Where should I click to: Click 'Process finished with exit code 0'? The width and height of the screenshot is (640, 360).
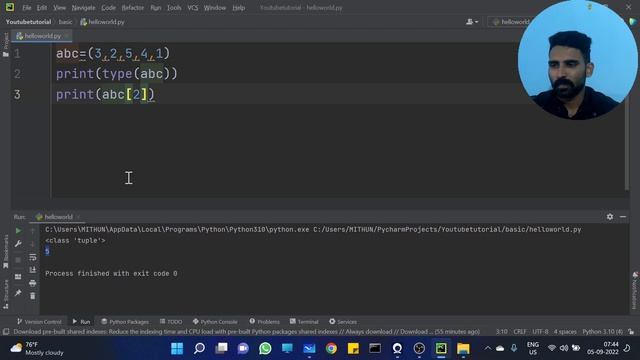coord(111,273)
